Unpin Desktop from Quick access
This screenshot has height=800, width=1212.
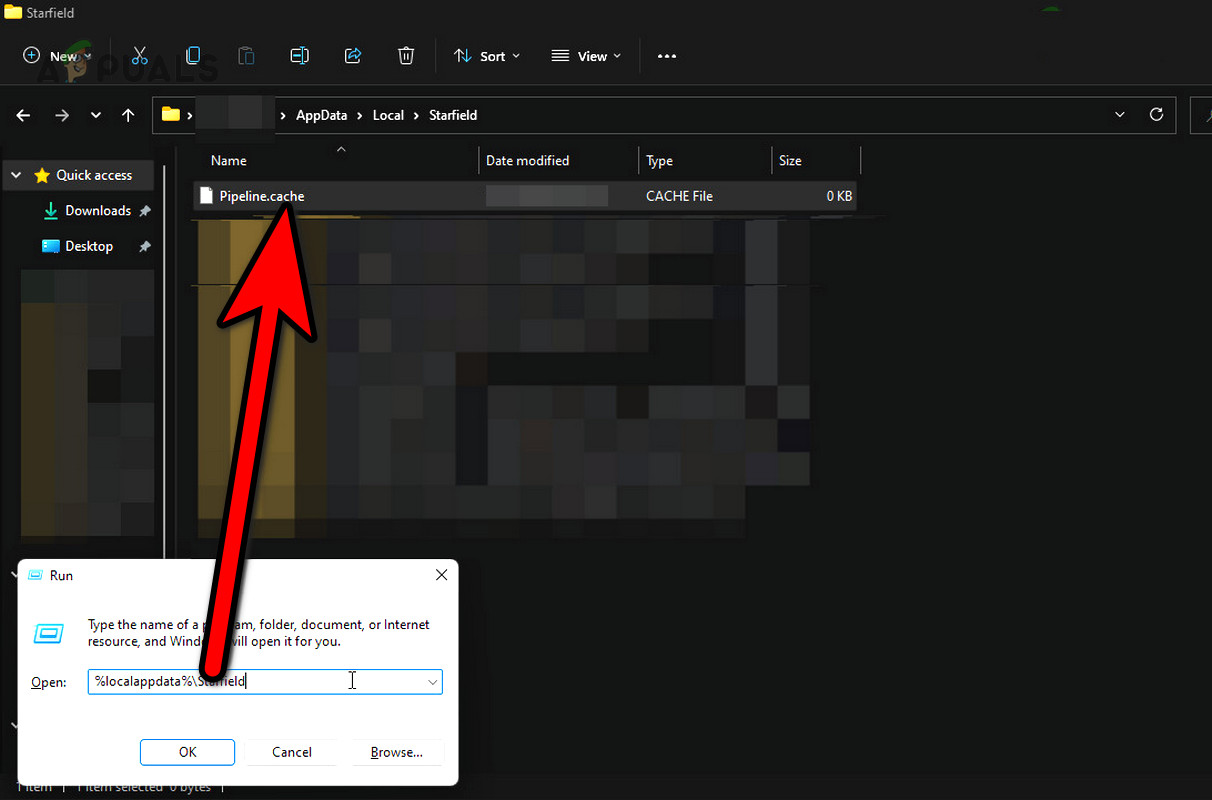143,245
